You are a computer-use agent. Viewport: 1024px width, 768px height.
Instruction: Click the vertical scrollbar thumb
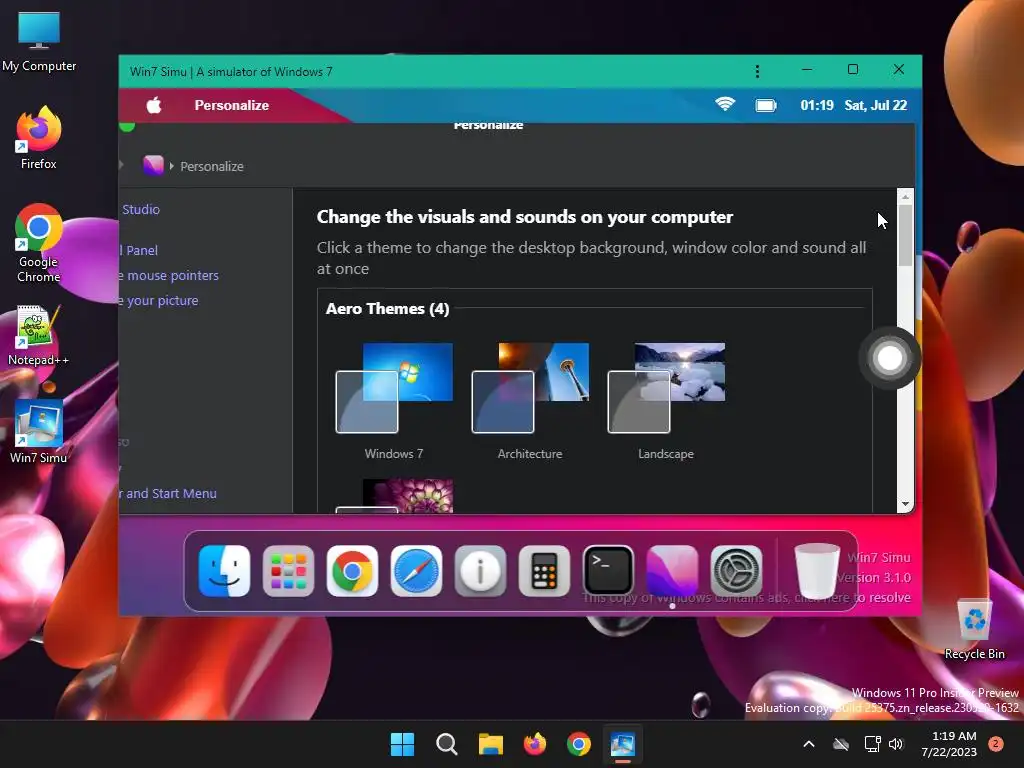pos(905,235)
